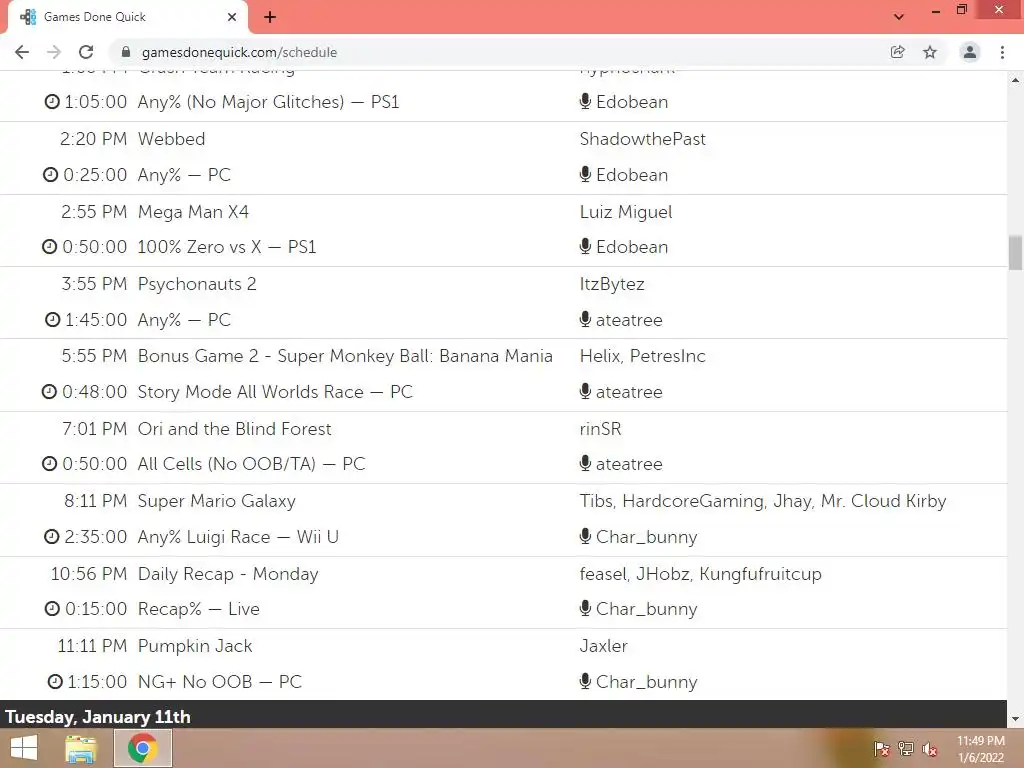Click the page vertical scrollbar thumb
Image resolution: width=1024 pixels, height=768 pixels.
[x=1015, y=252]
